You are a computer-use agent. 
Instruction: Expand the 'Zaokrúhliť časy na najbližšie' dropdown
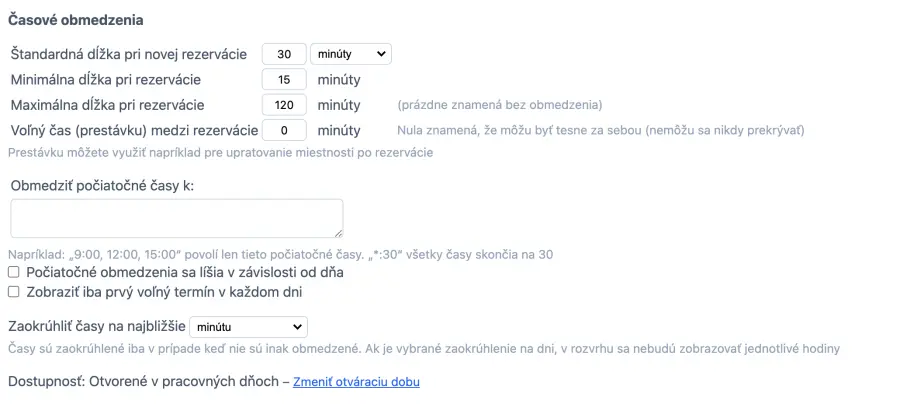pyautogui.click(x=248, y=327)
